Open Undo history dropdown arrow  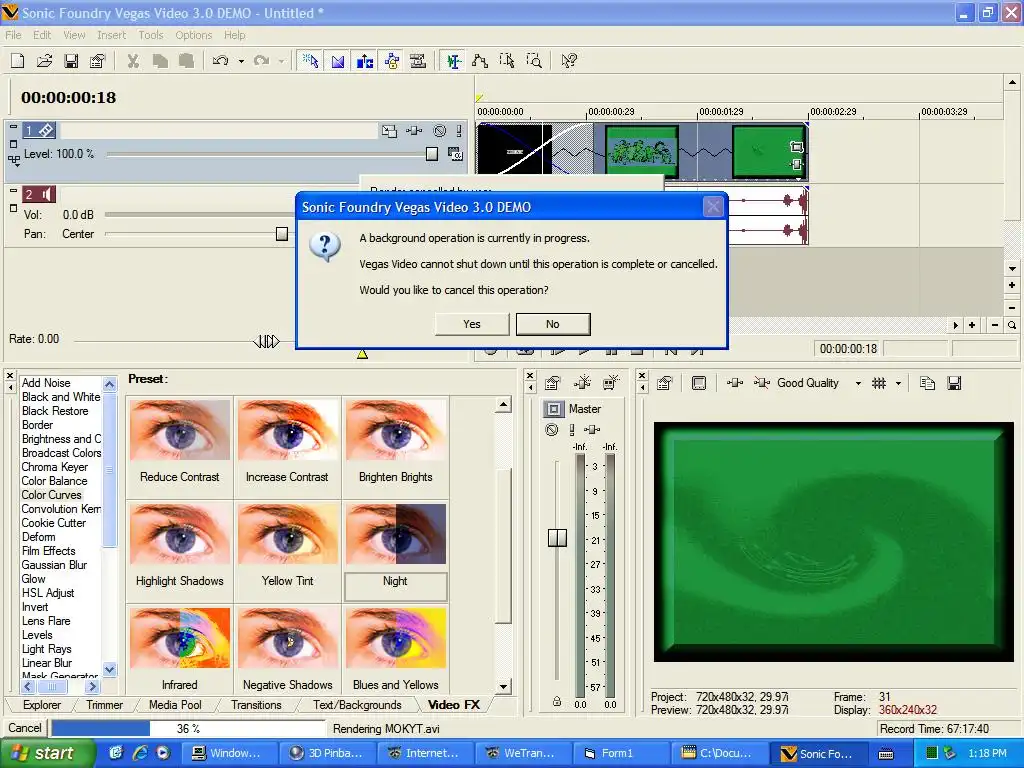point(241,61)
